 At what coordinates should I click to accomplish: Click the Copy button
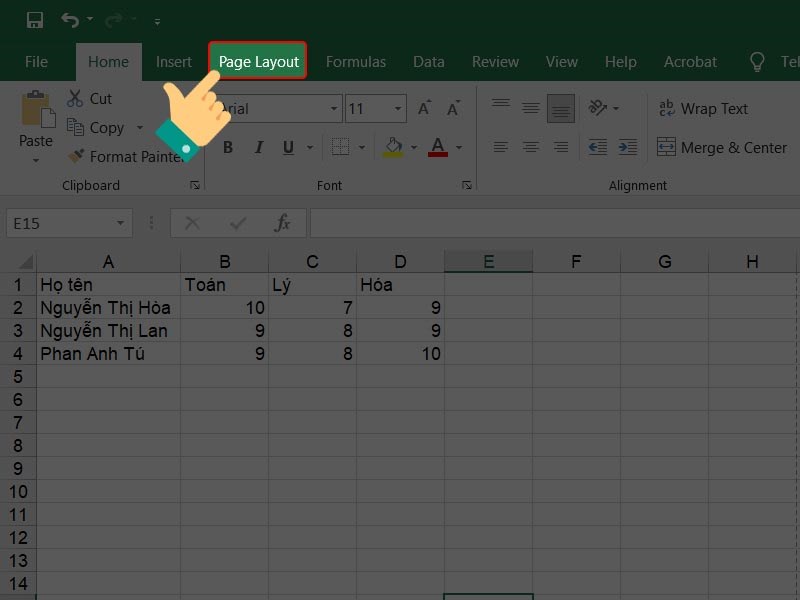click(96, 128)
